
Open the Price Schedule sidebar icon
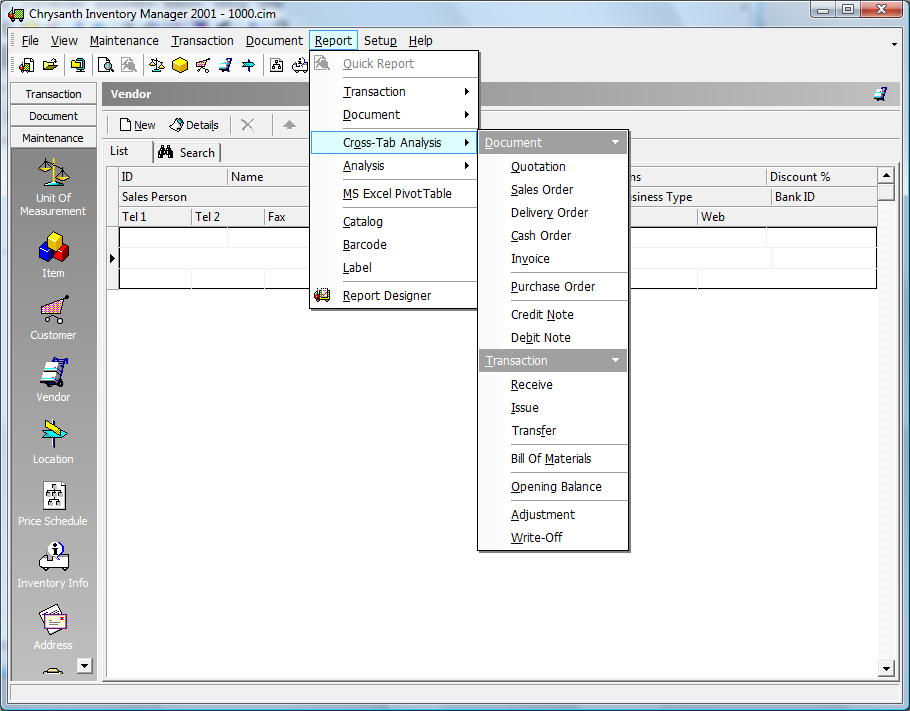[x=53, y=496]
